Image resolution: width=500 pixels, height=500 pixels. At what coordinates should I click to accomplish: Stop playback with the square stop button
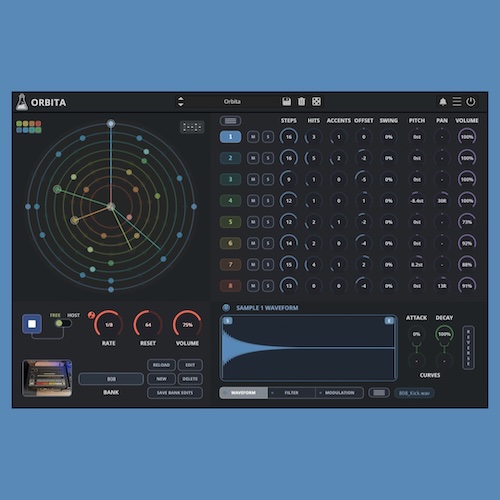[x=32, y=324]
